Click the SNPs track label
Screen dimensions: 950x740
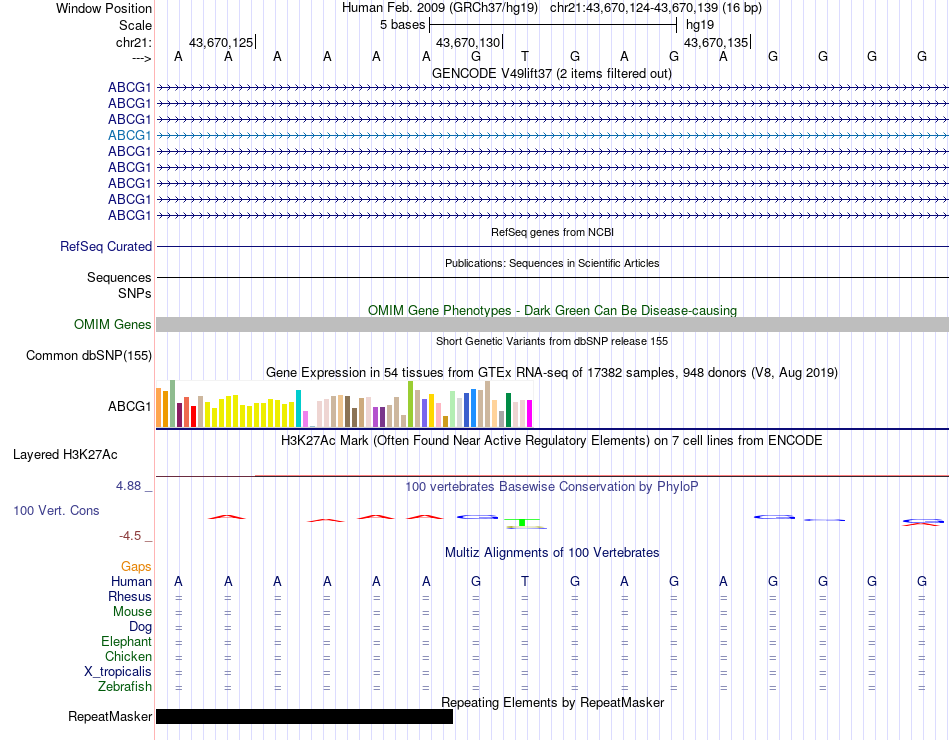pos(135,293)
